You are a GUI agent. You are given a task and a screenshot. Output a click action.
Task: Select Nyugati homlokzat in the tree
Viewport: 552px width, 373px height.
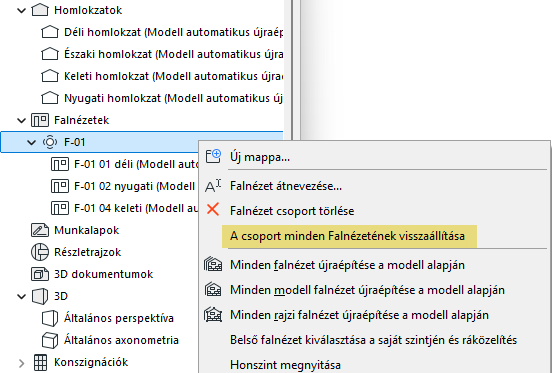point(174,98)
